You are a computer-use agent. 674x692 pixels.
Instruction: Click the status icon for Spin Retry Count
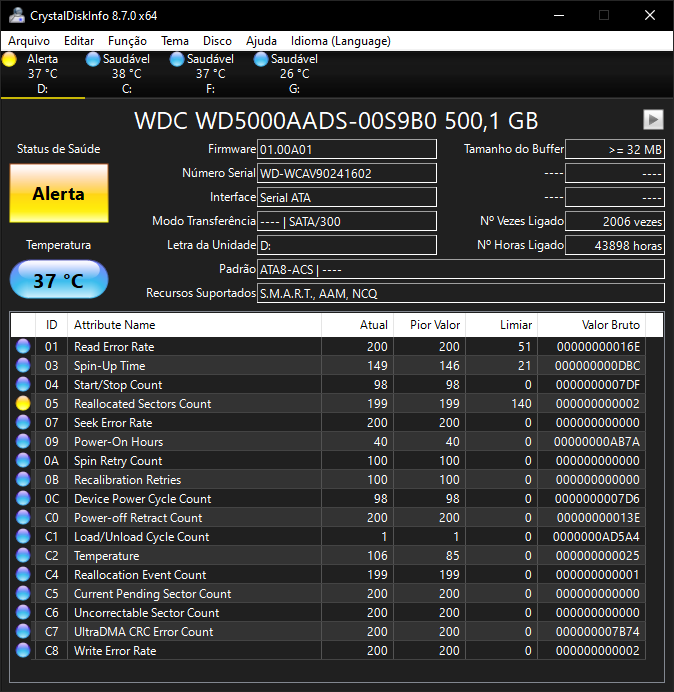click(23, 460)
